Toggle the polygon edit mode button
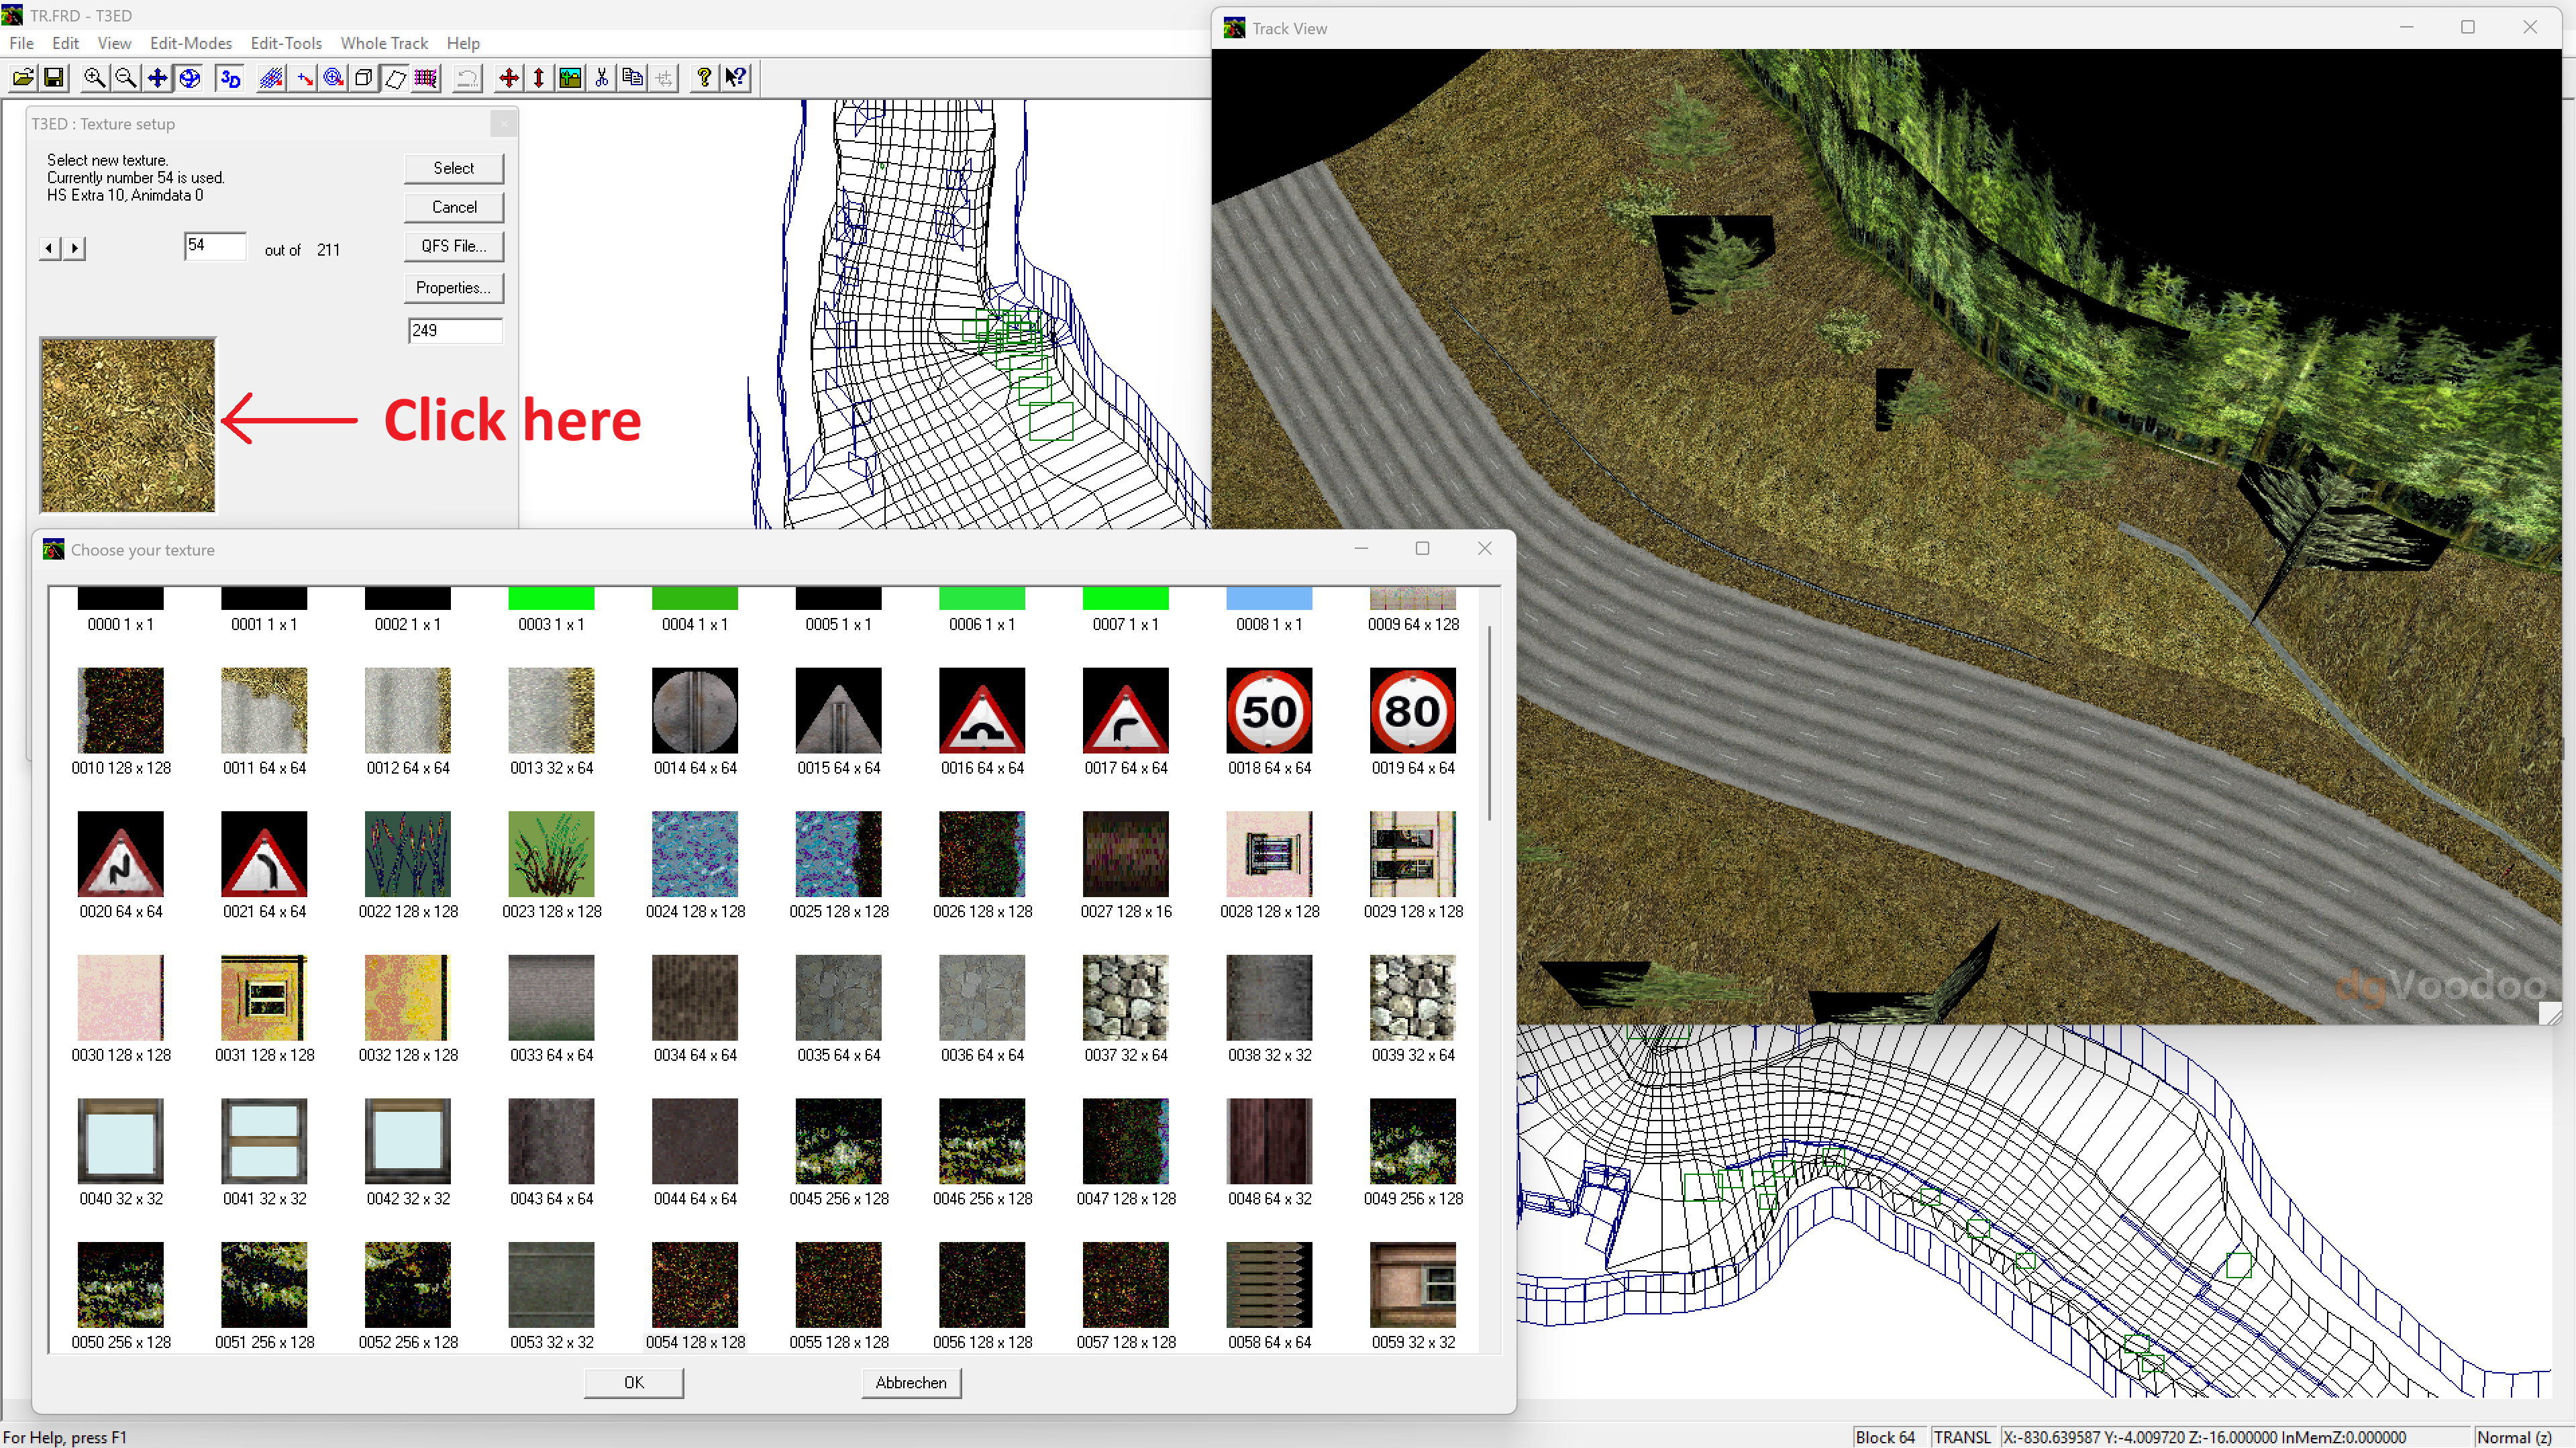This screenshot has width=2576, height=1448. tap(396, 77)
